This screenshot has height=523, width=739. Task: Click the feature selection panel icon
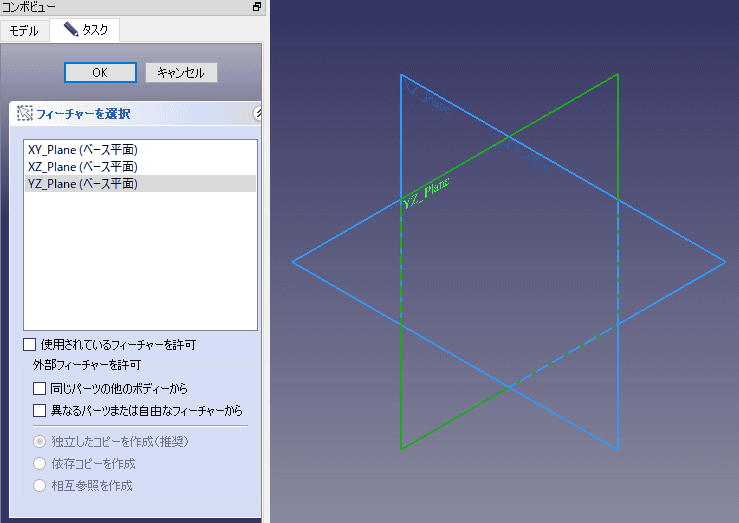(x=25, y=114)
